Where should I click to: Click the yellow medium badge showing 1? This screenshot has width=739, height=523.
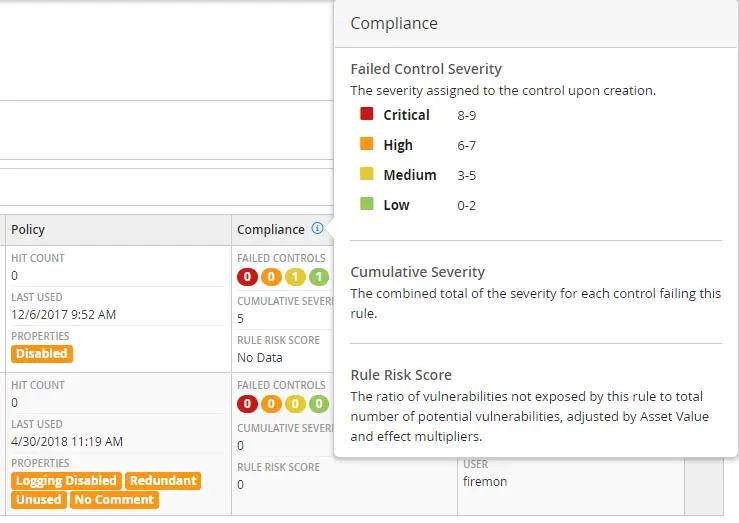pyautogui.click(x=295, y=277)
